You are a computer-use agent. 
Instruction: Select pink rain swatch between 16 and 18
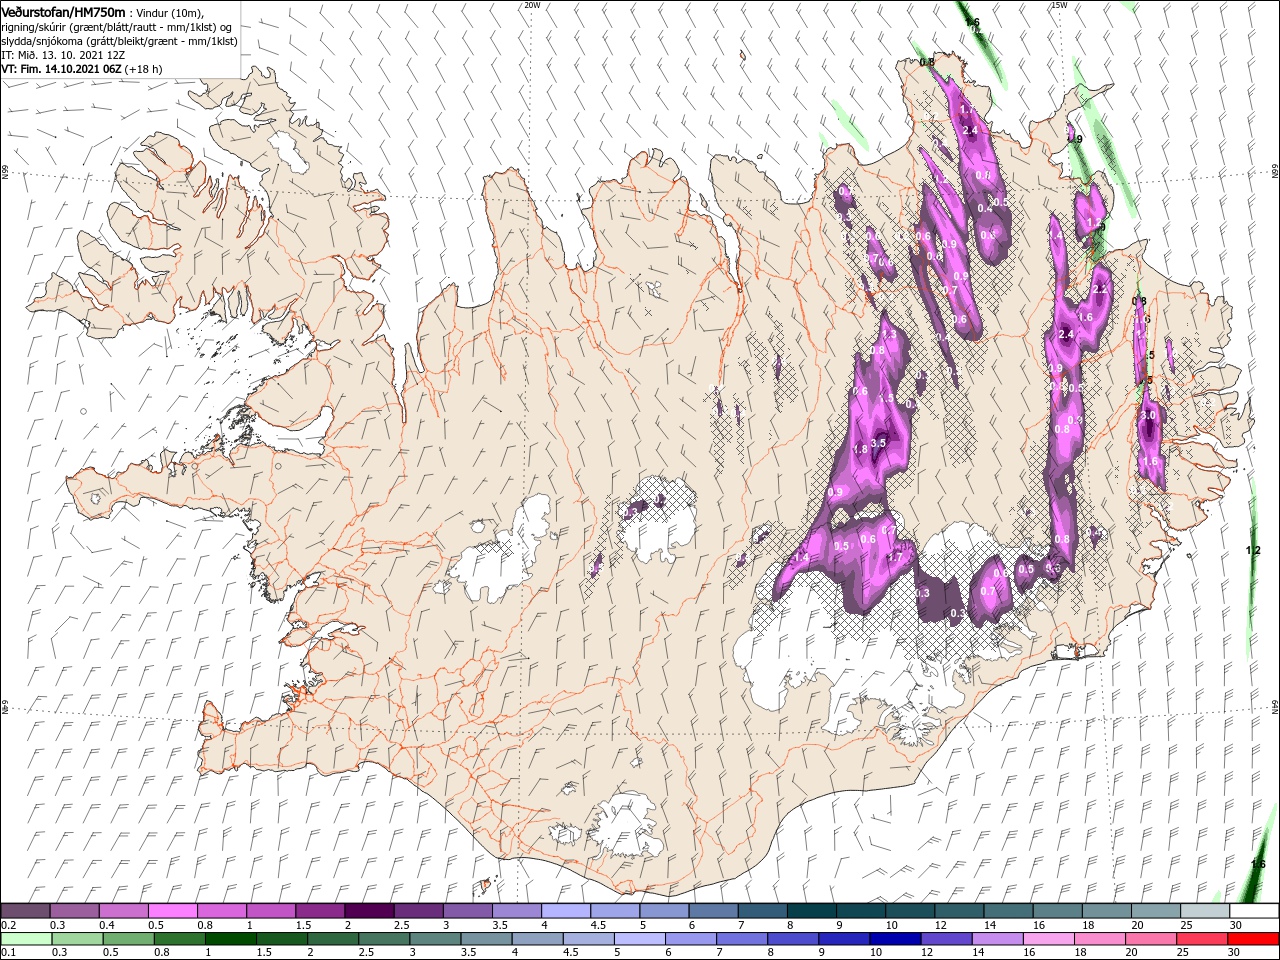[x=1048, y=939]
